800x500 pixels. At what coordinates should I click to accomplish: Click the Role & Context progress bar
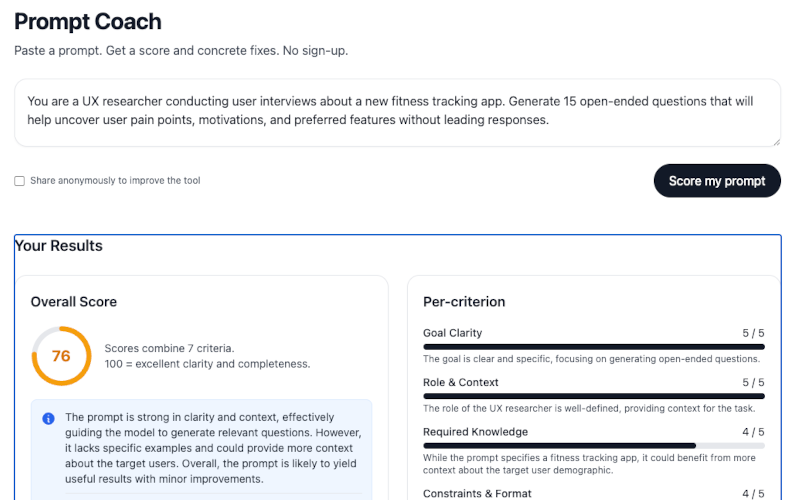(x=593, y=396)
